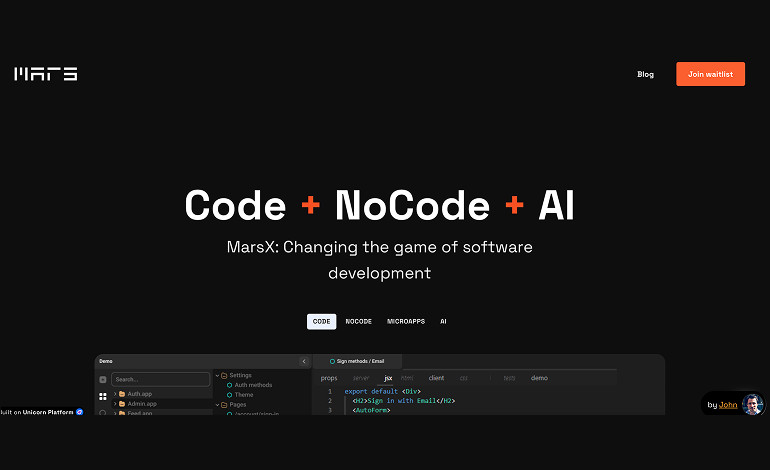This screenshot has height=470, width=770.
Task: Click the square icon left of Search
Action: tap(102, 380)
